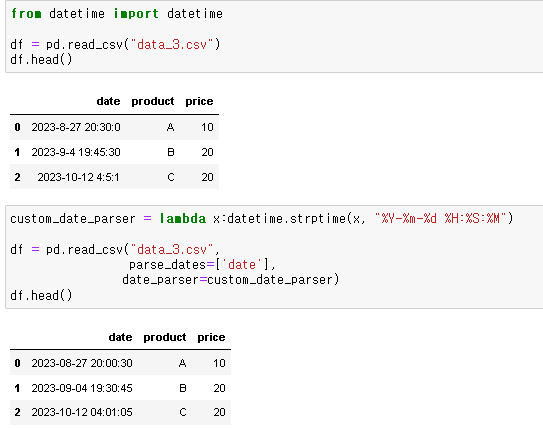Click price '10' in first output table
Viewport: 543px width, 430px height.
207,127
